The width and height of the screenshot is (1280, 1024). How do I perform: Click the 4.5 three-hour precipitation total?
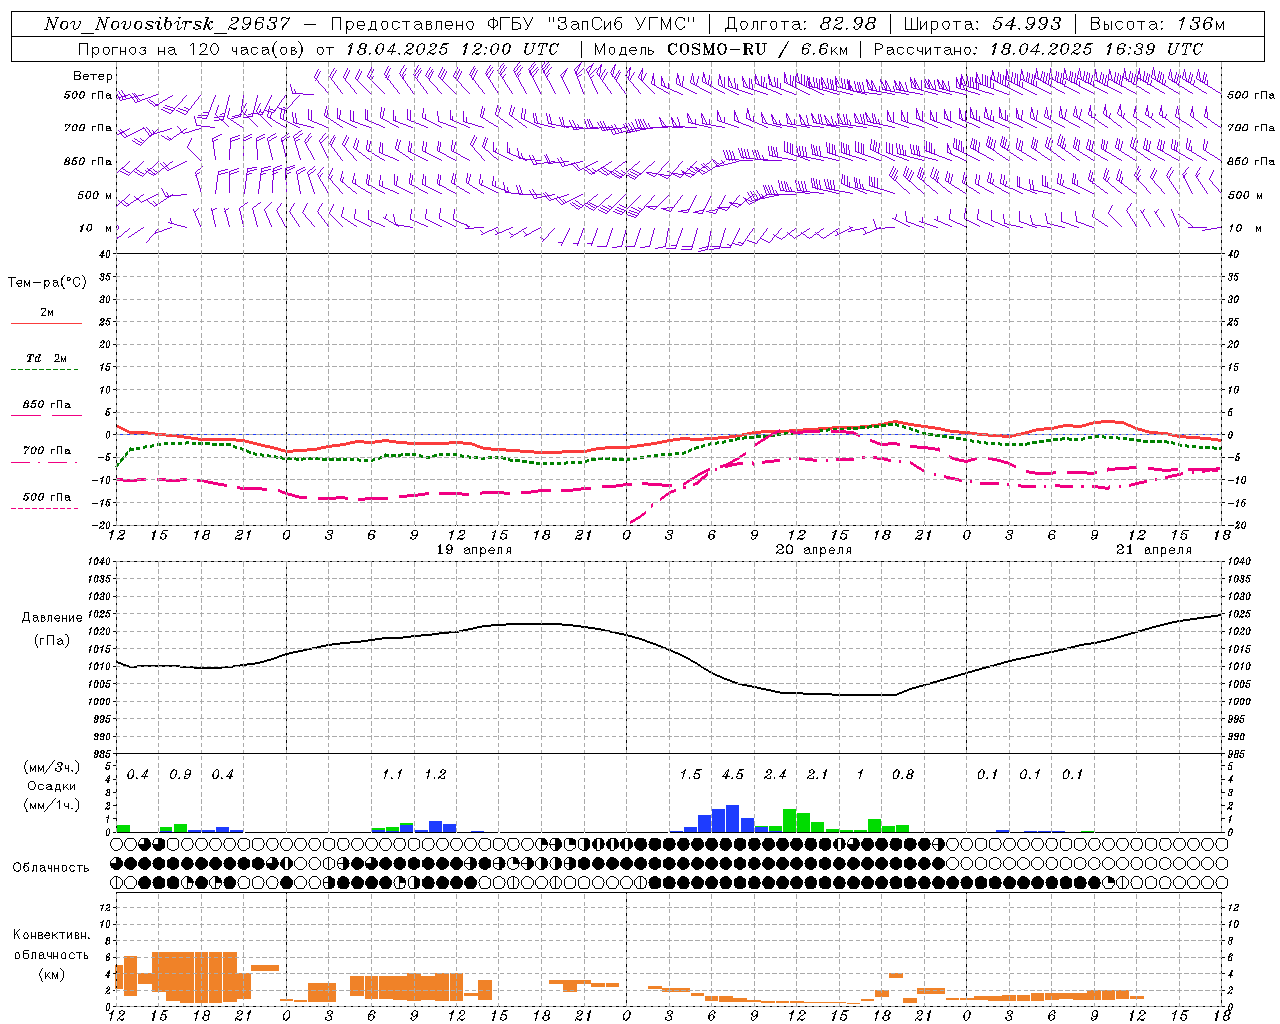[x=733, y=775]
